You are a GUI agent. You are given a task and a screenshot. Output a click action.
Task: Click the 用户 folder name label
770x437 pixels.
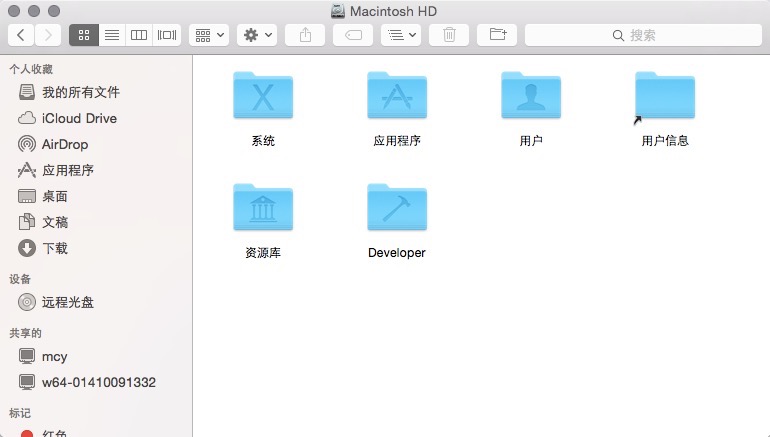(x=531, y=141)
